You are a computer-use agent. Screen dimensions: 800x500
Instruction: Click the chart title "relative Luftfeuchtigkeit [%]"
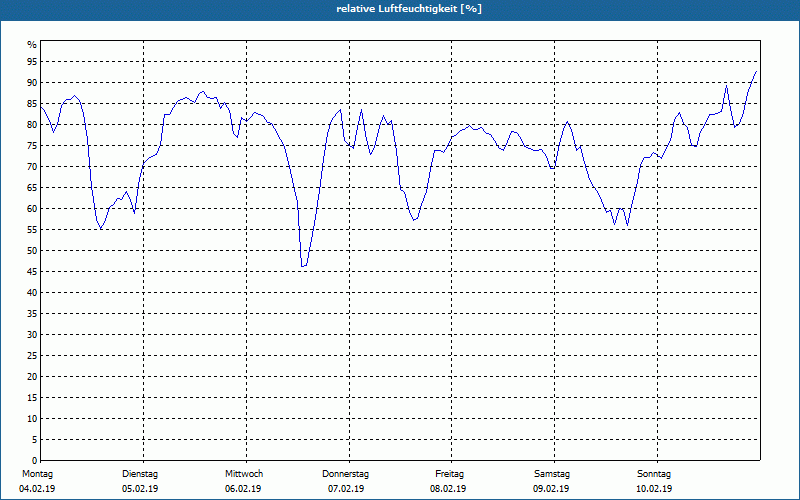click(409, 9)
